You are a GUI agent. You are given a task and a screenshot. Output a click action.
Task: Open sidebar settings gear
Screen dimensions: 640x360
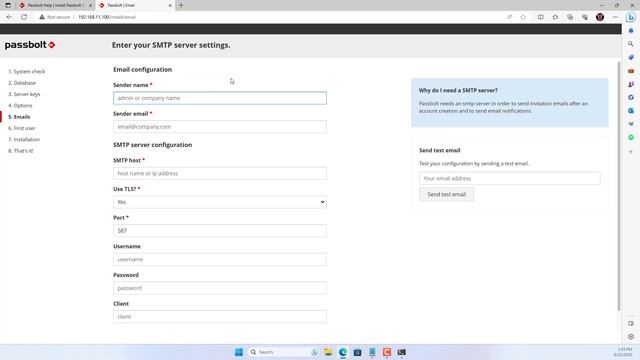tap(631, 337)
